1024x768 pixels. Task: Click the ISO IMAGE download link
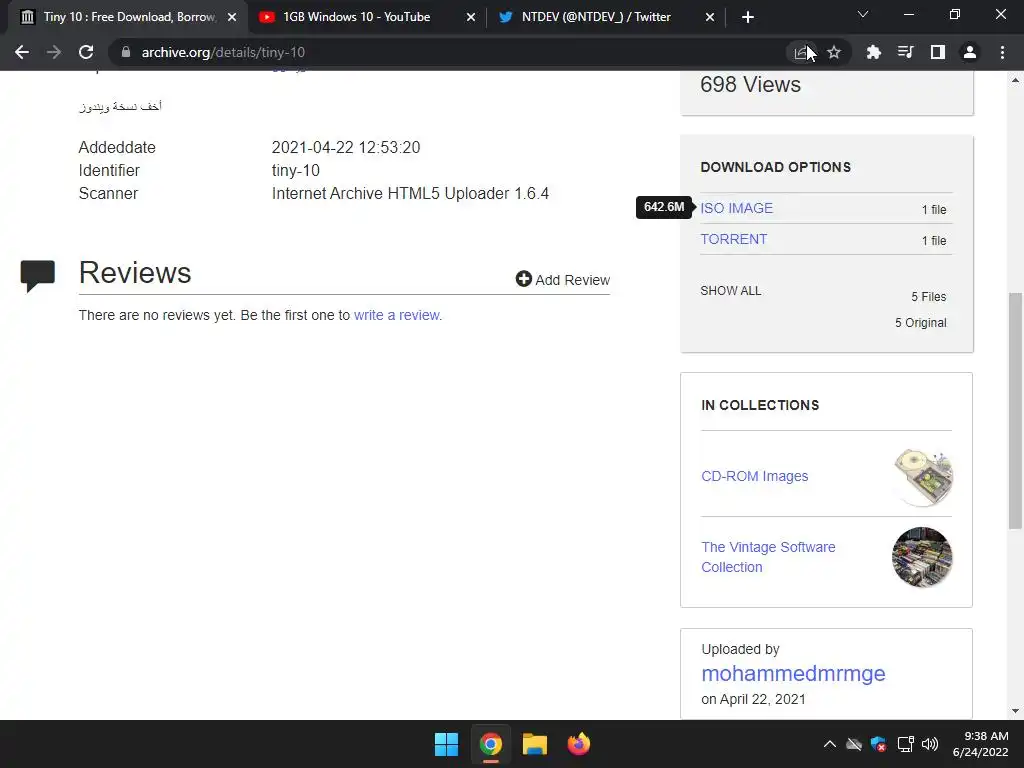click(x=736, y=208)
